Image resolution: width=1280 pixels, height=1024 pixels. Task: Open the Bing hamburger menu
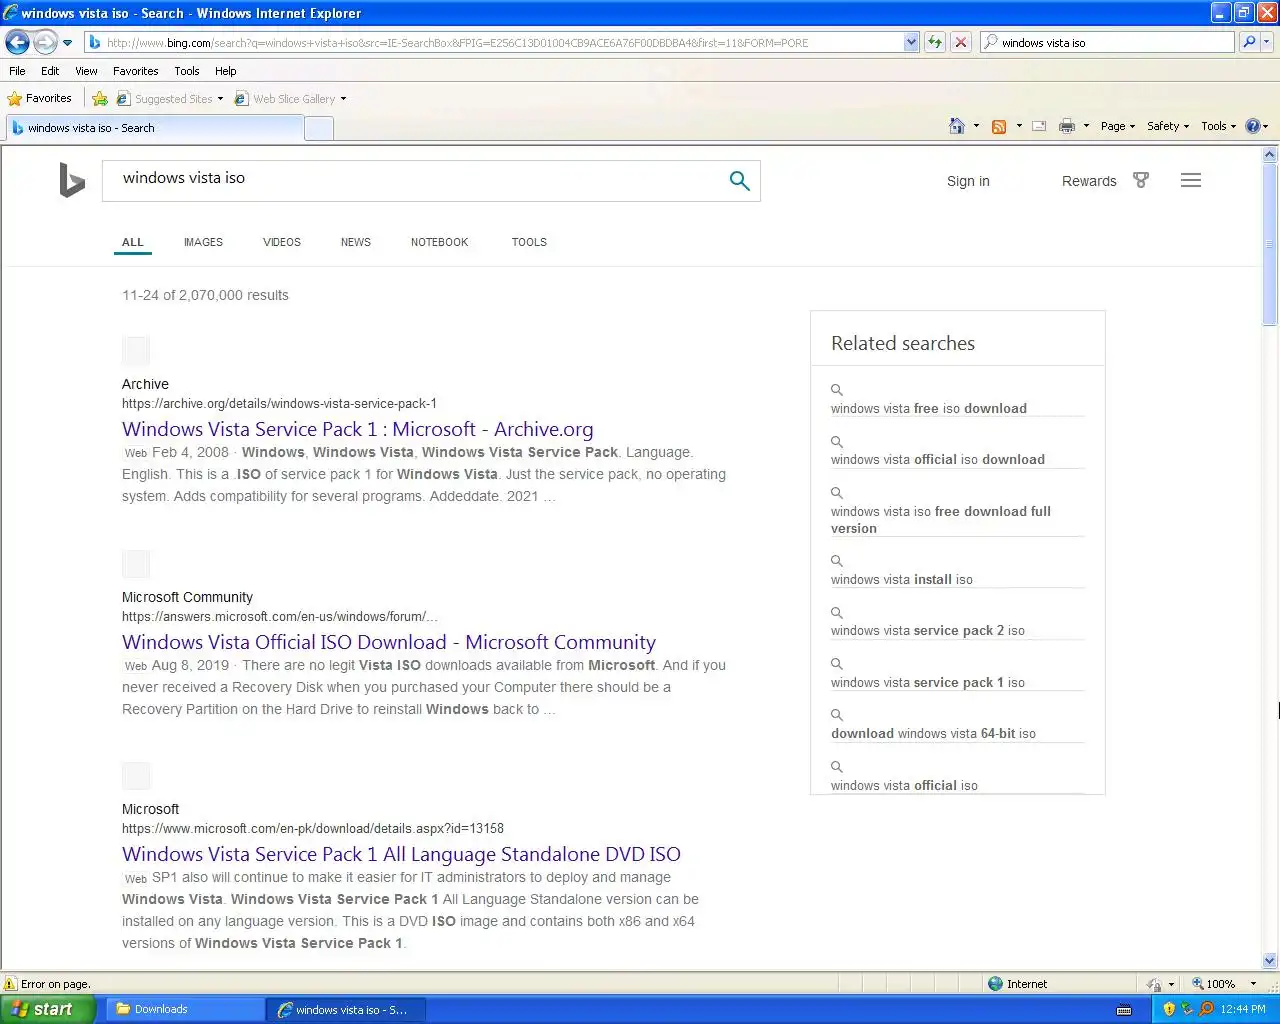tap(1191, 180)
